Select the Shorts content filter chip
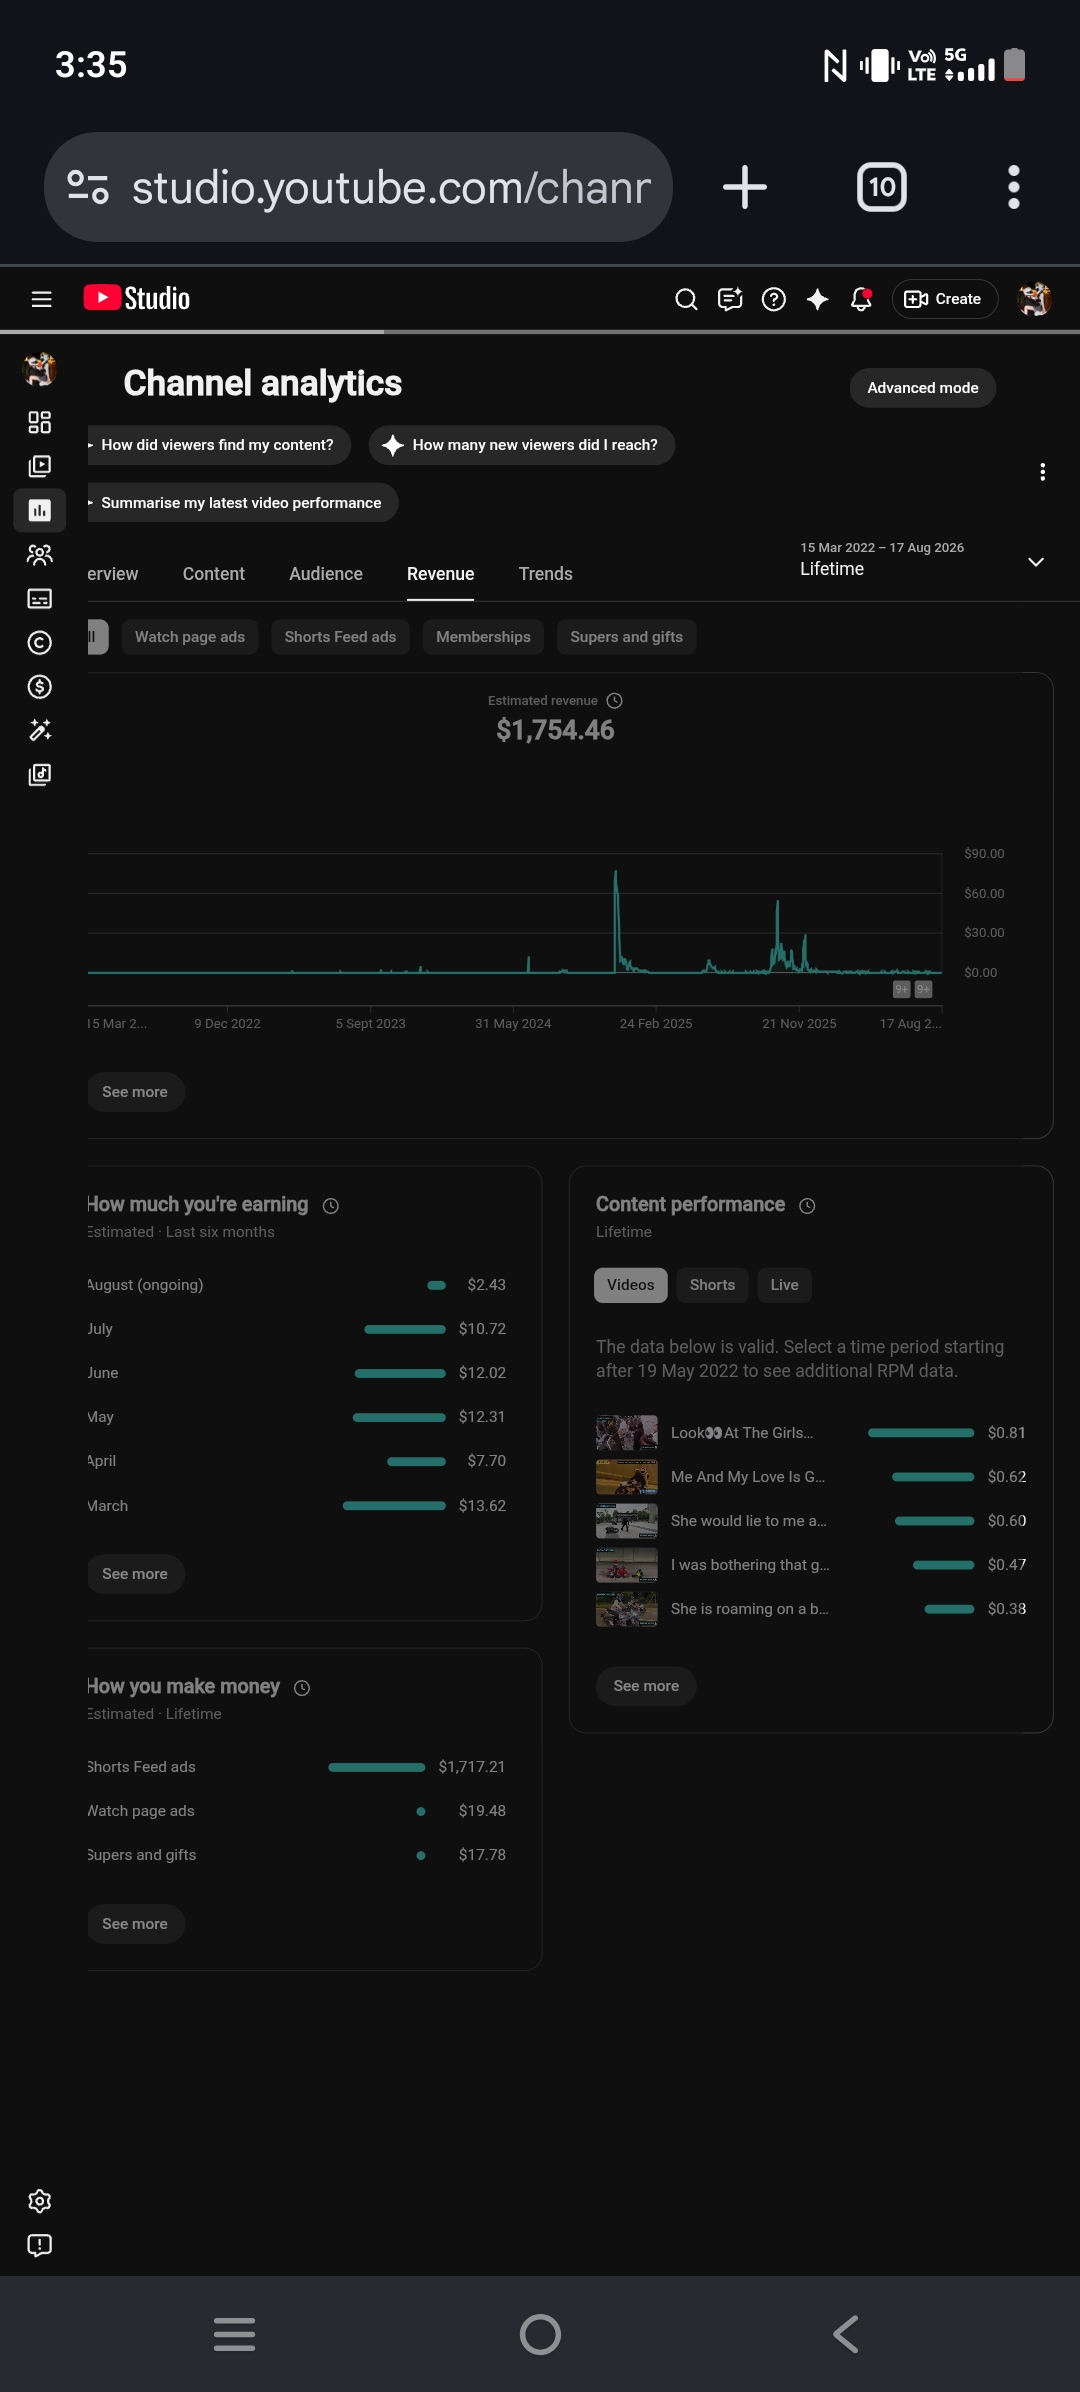Screen dimensions: 1080x2392 click(712, 1285)
